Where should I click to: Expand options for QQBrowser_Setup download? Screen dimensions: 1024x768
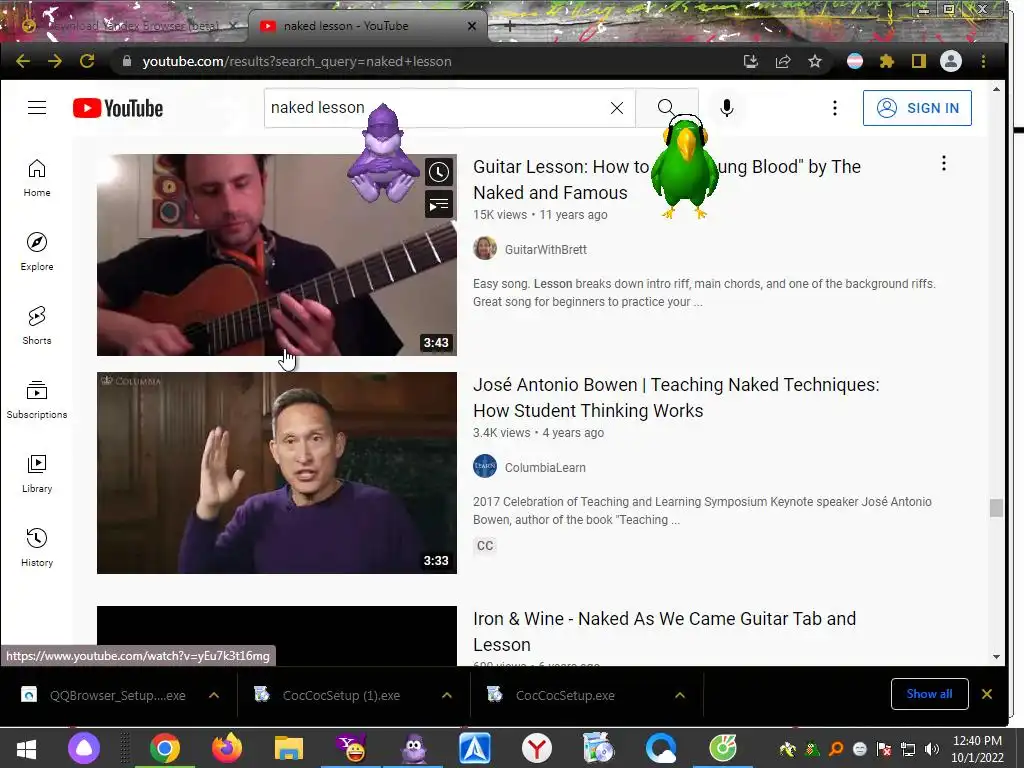(x=214, y=696)
